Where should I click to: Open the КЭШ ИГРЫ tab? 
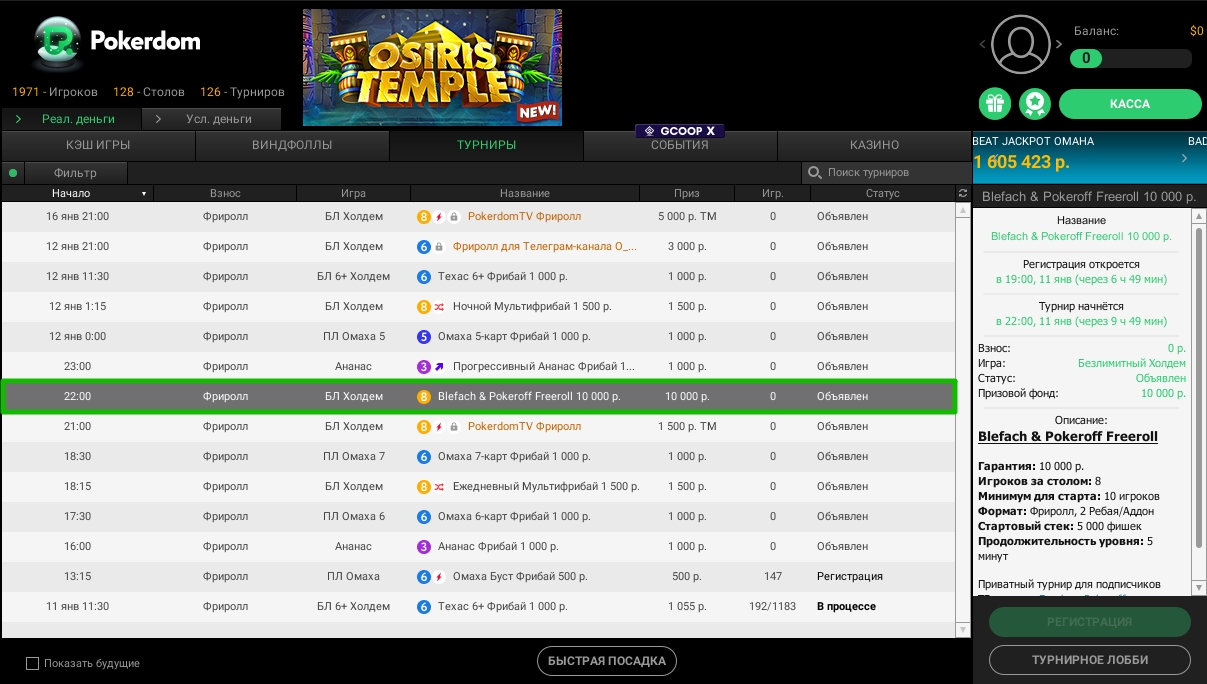click(98, 145)
